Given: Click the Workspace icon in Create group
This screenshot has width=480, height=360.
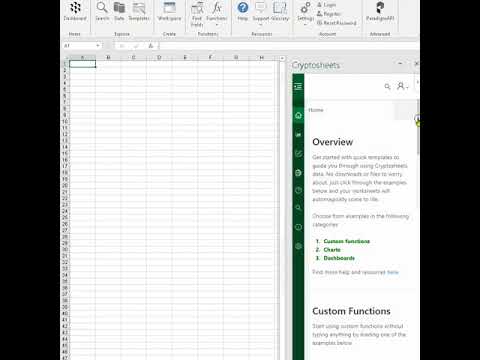Looking at the screenshot, I should (x=169, y=11).
